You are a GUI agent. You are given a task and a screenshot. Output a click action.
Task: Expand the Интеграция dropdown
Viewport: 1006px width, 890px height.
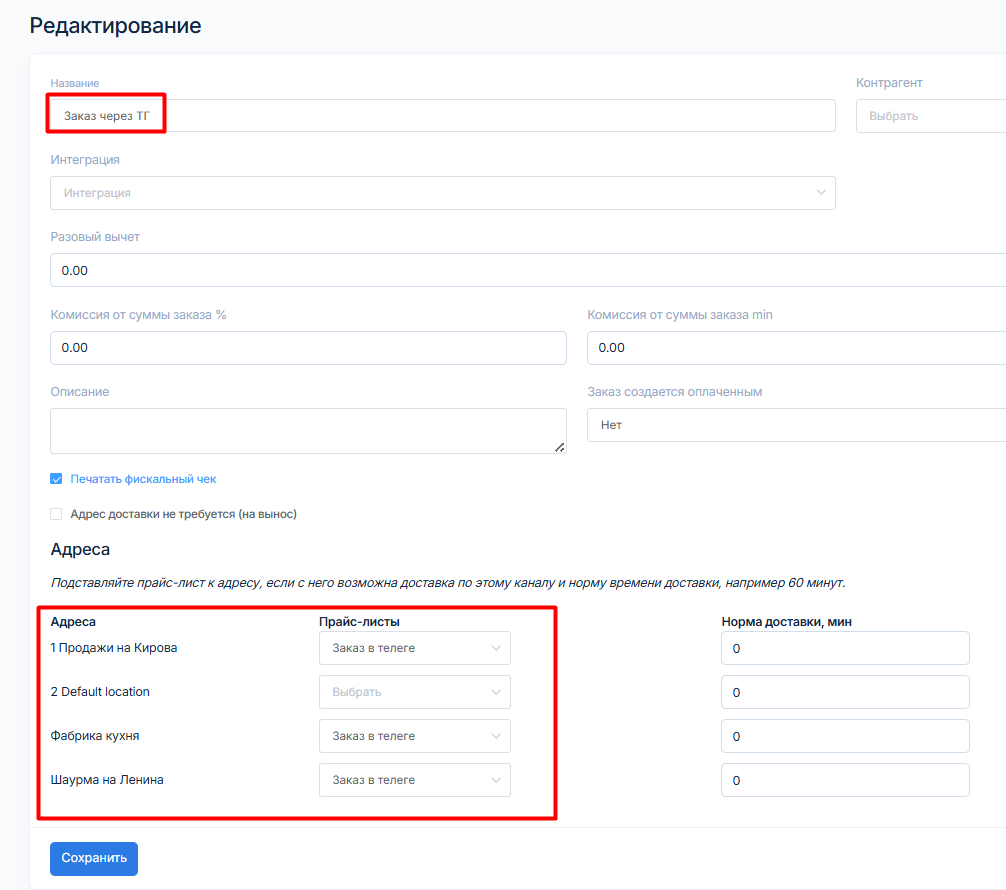point(442,193)
